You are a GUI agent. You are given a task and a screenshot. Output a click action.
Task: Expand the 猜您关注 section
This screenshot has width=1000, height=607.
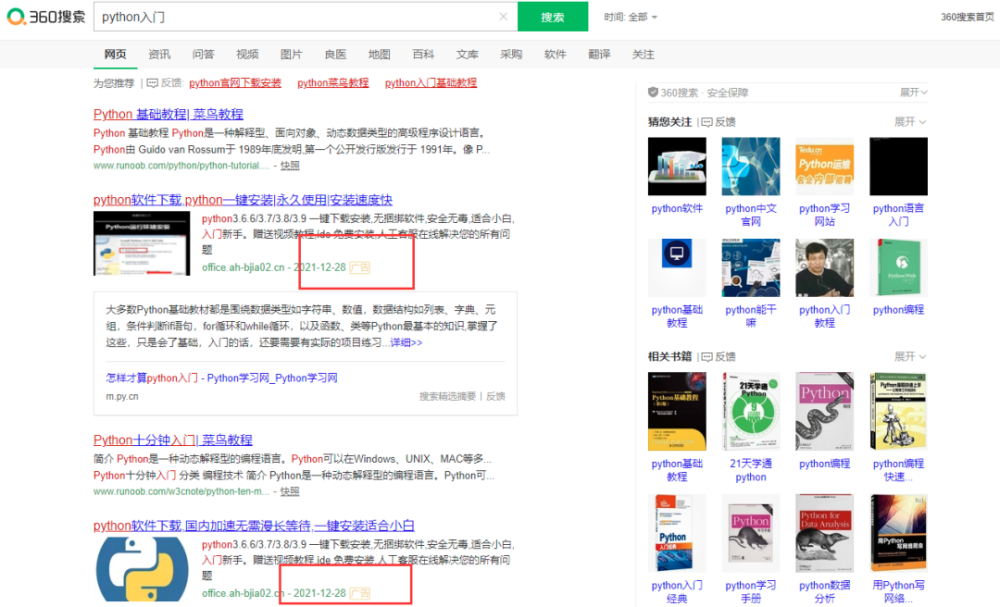(911, 122)
